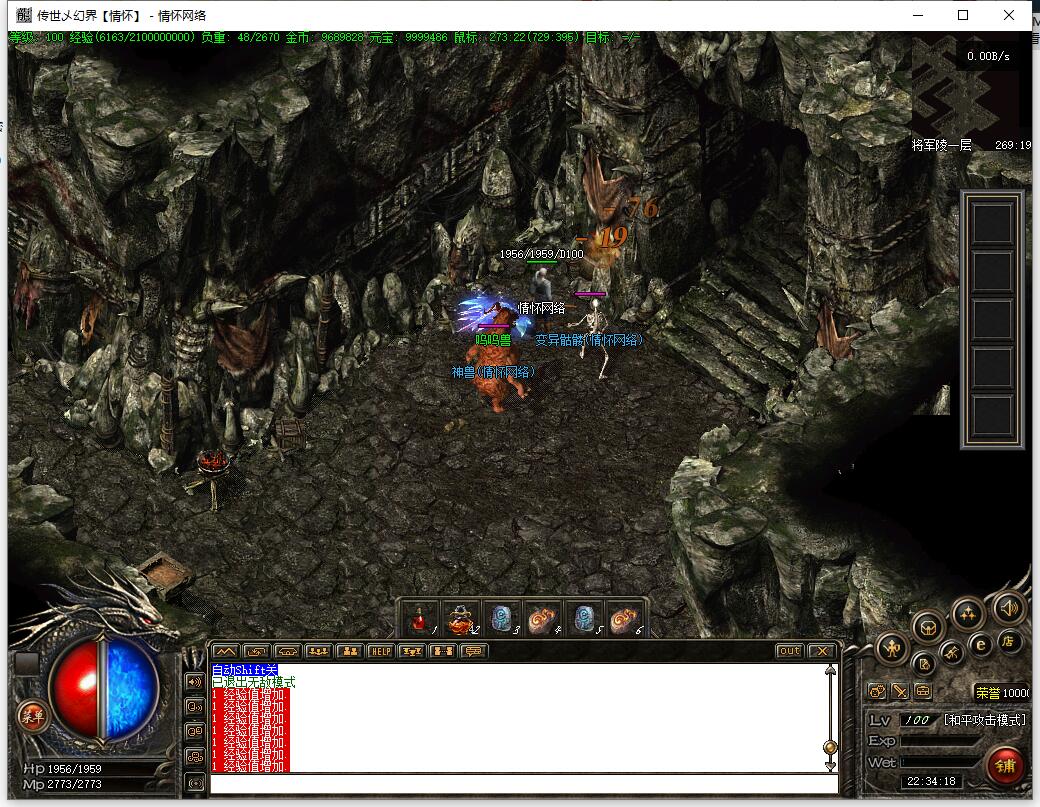
Task: Toggle the two-faces channel icon left of chat
Action: tap(194, 731)
